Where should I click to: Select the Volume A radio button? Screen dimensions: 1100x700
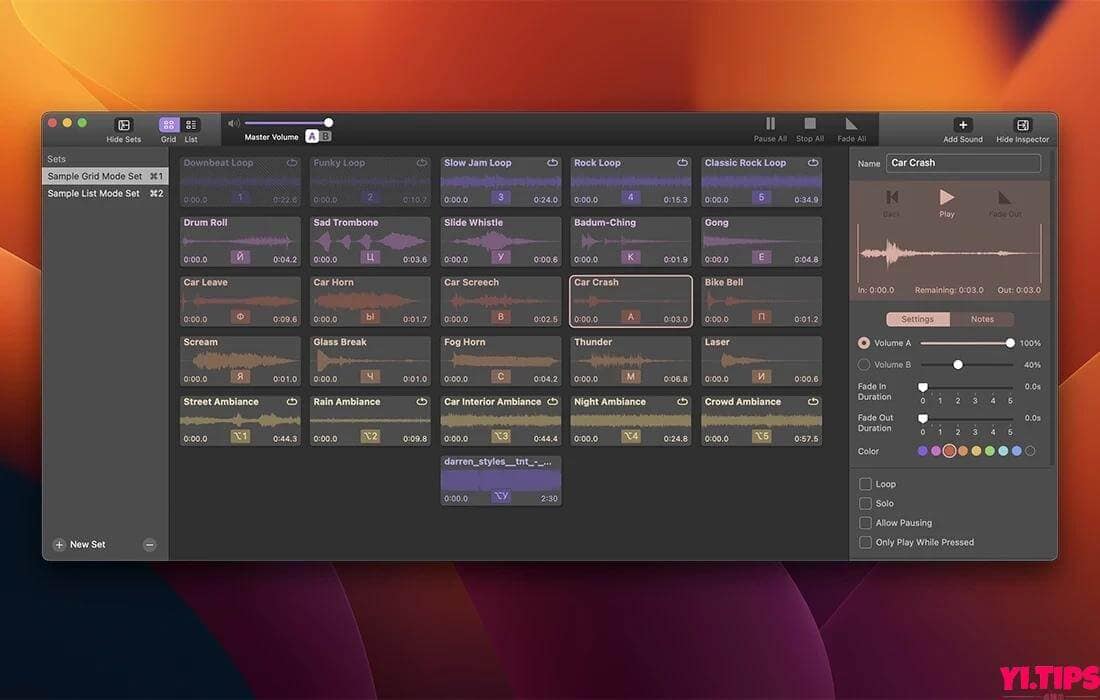[863, 344]
